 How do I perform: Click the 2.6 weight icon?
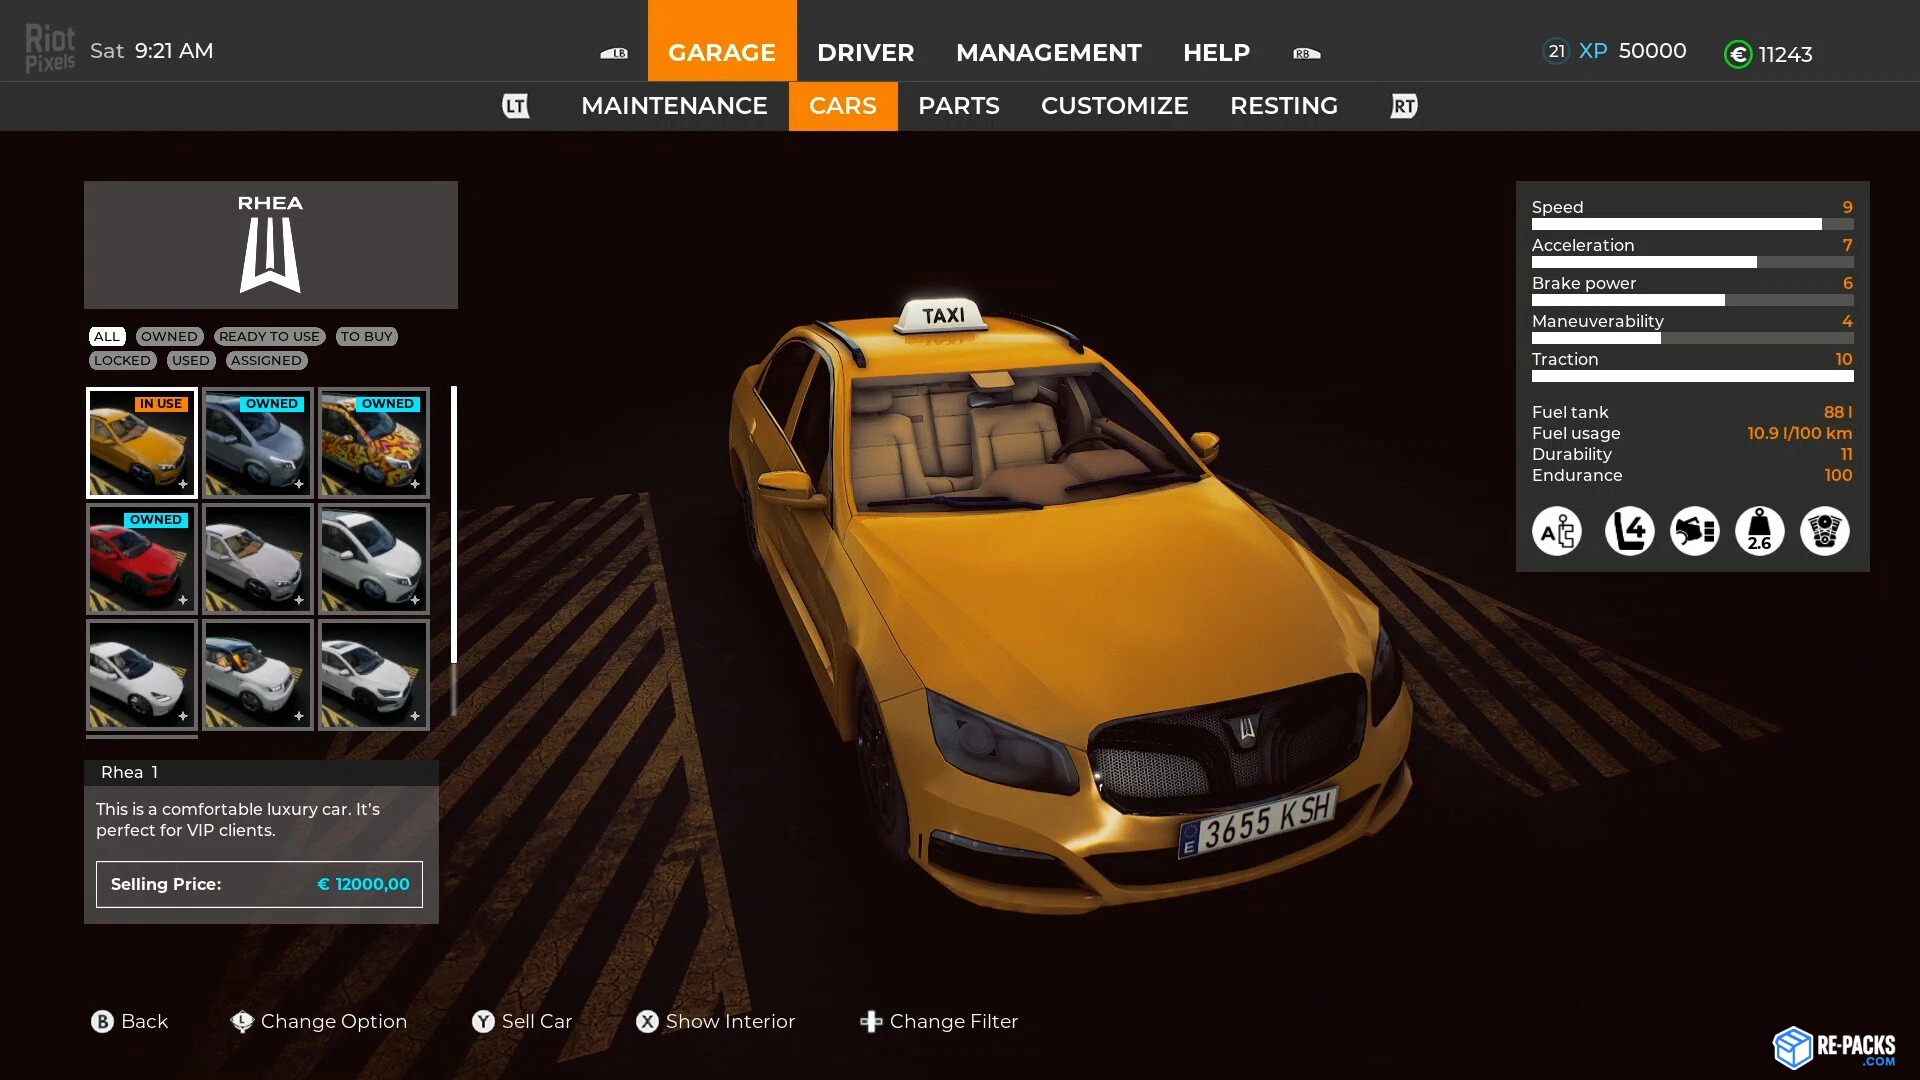tap(1759, 531)
